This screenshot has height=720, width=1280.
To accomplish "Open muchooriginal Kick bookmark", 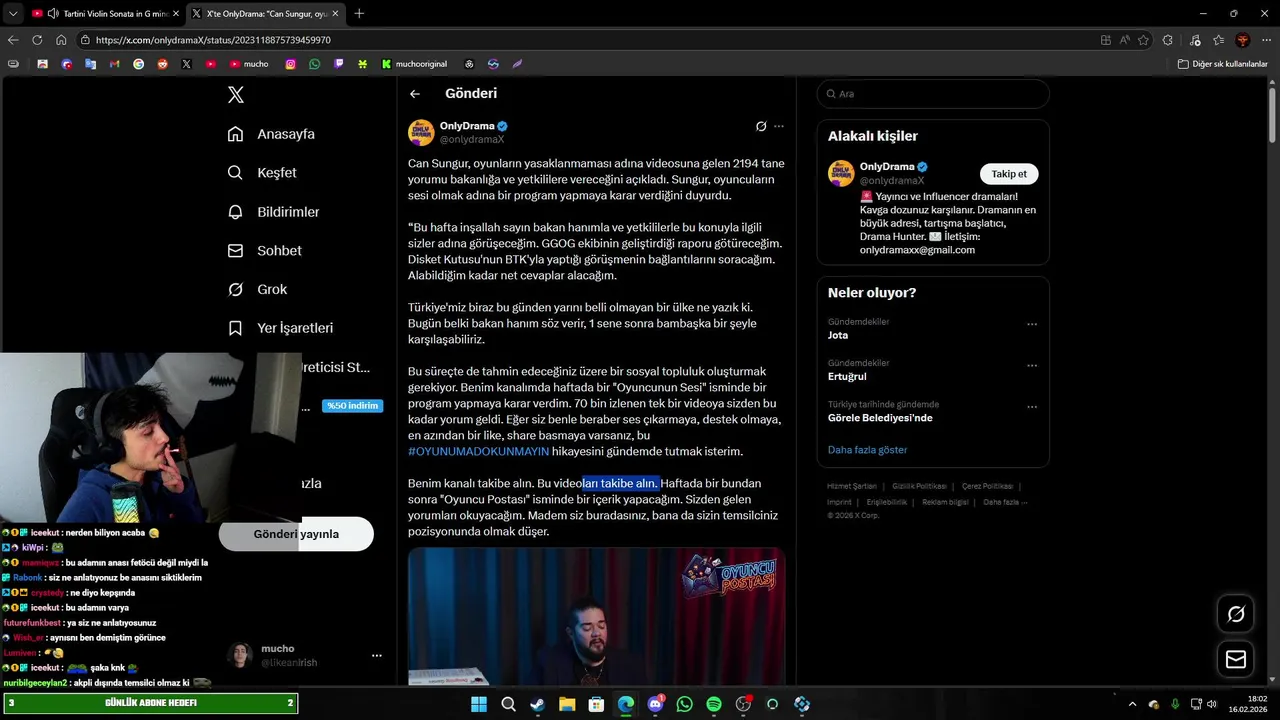I will 414,64.
